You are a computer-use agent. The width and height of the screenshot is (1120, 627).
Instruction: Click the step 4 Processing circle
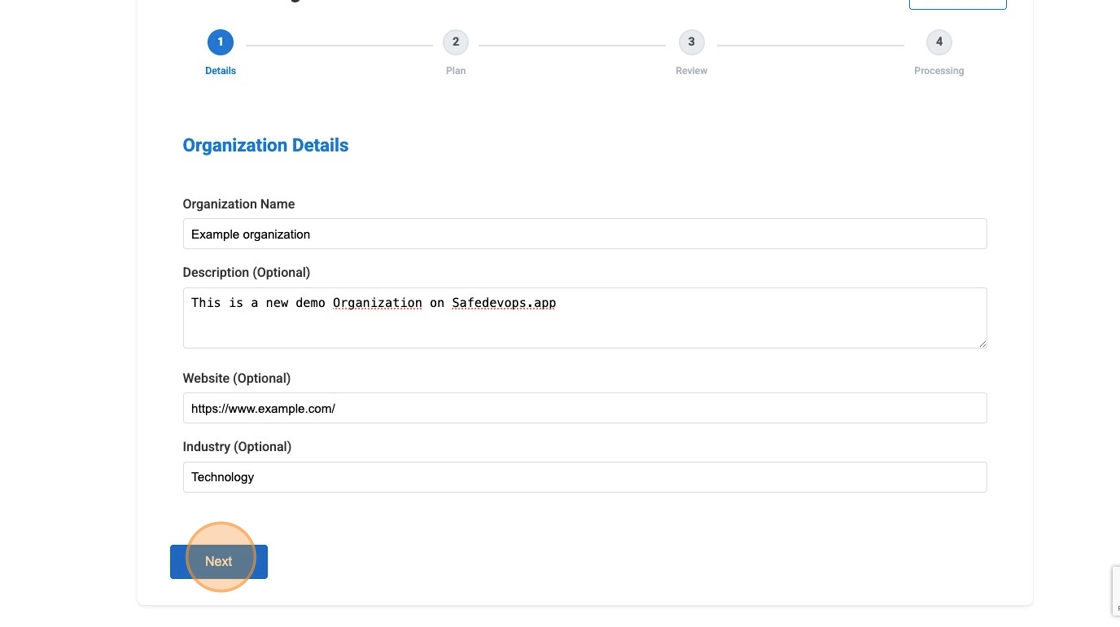938,43
